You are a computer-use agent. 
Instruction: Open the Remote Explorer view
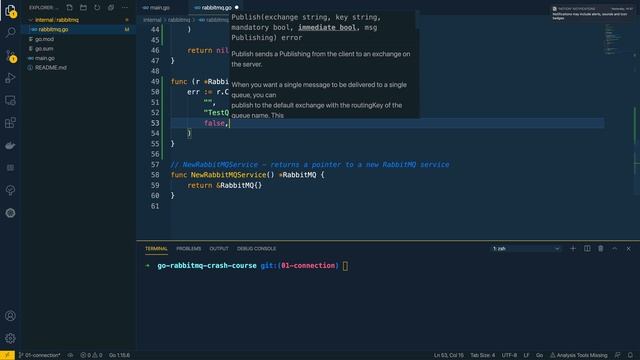(10, 100)
